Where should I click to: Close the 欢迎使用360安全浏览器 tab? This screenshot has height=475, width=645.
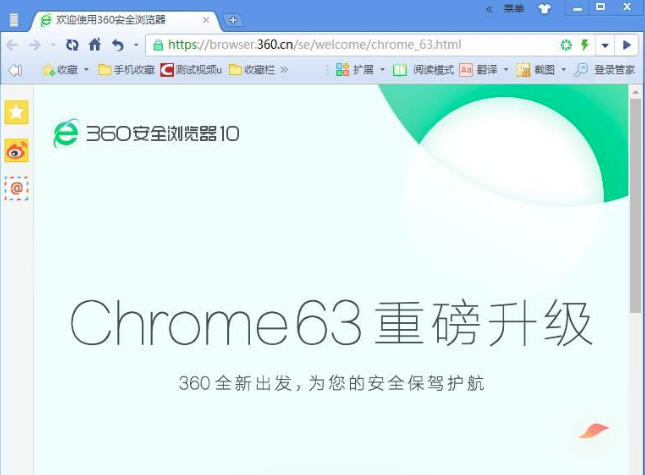coord(206,20)
